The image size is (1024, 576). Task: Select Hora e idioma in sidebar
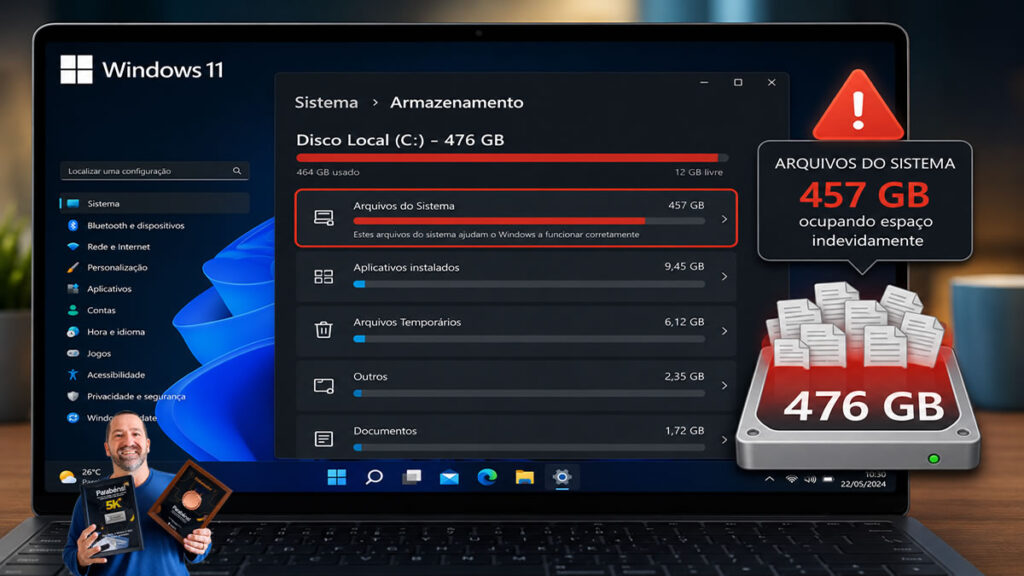point(116,332)
